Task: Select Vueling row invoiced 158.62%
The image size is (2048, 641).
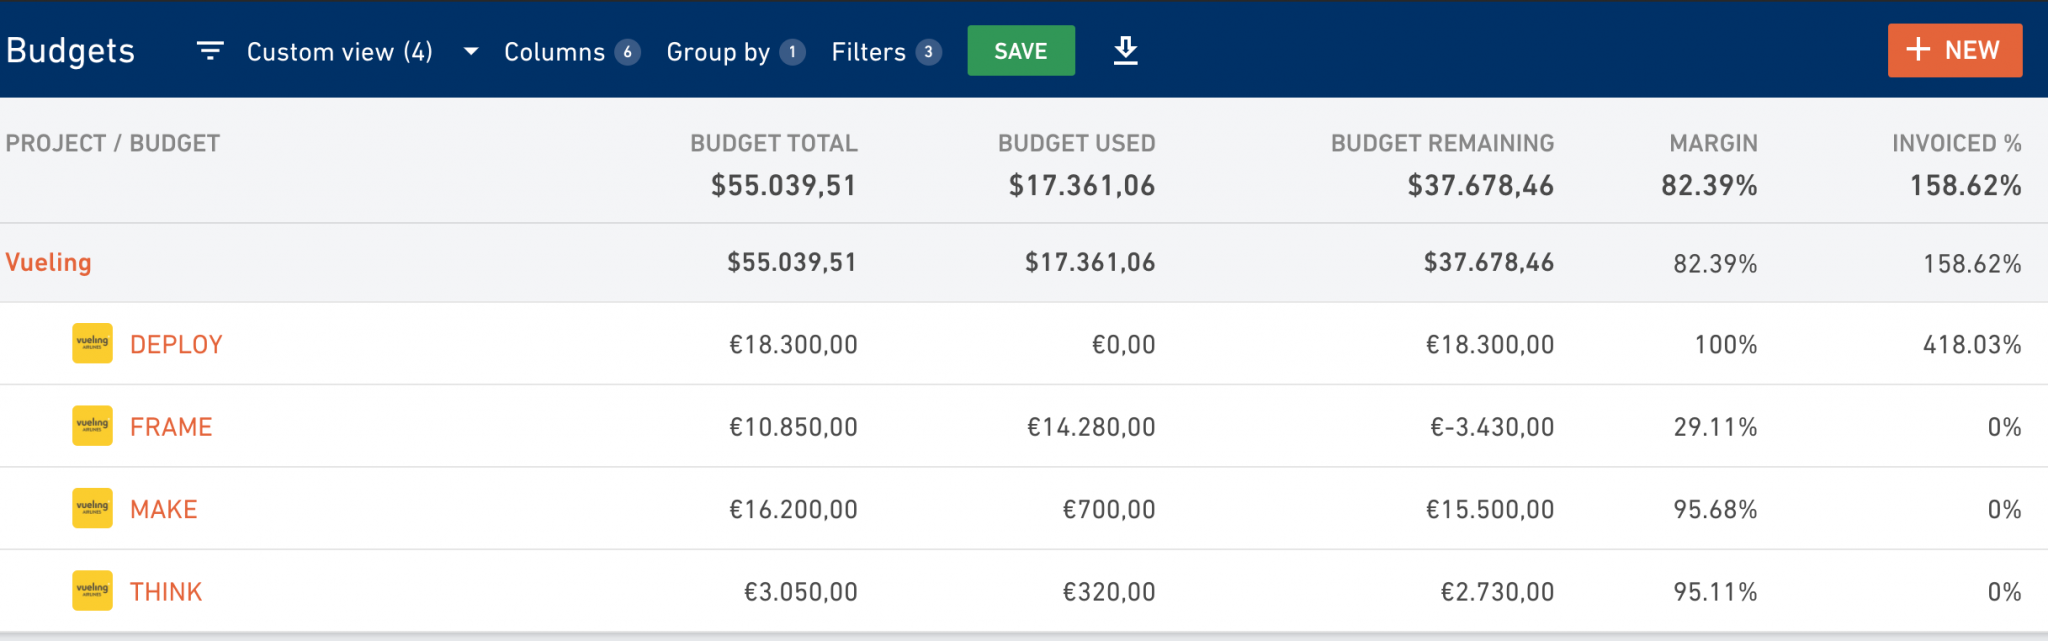Action: 1972,264
